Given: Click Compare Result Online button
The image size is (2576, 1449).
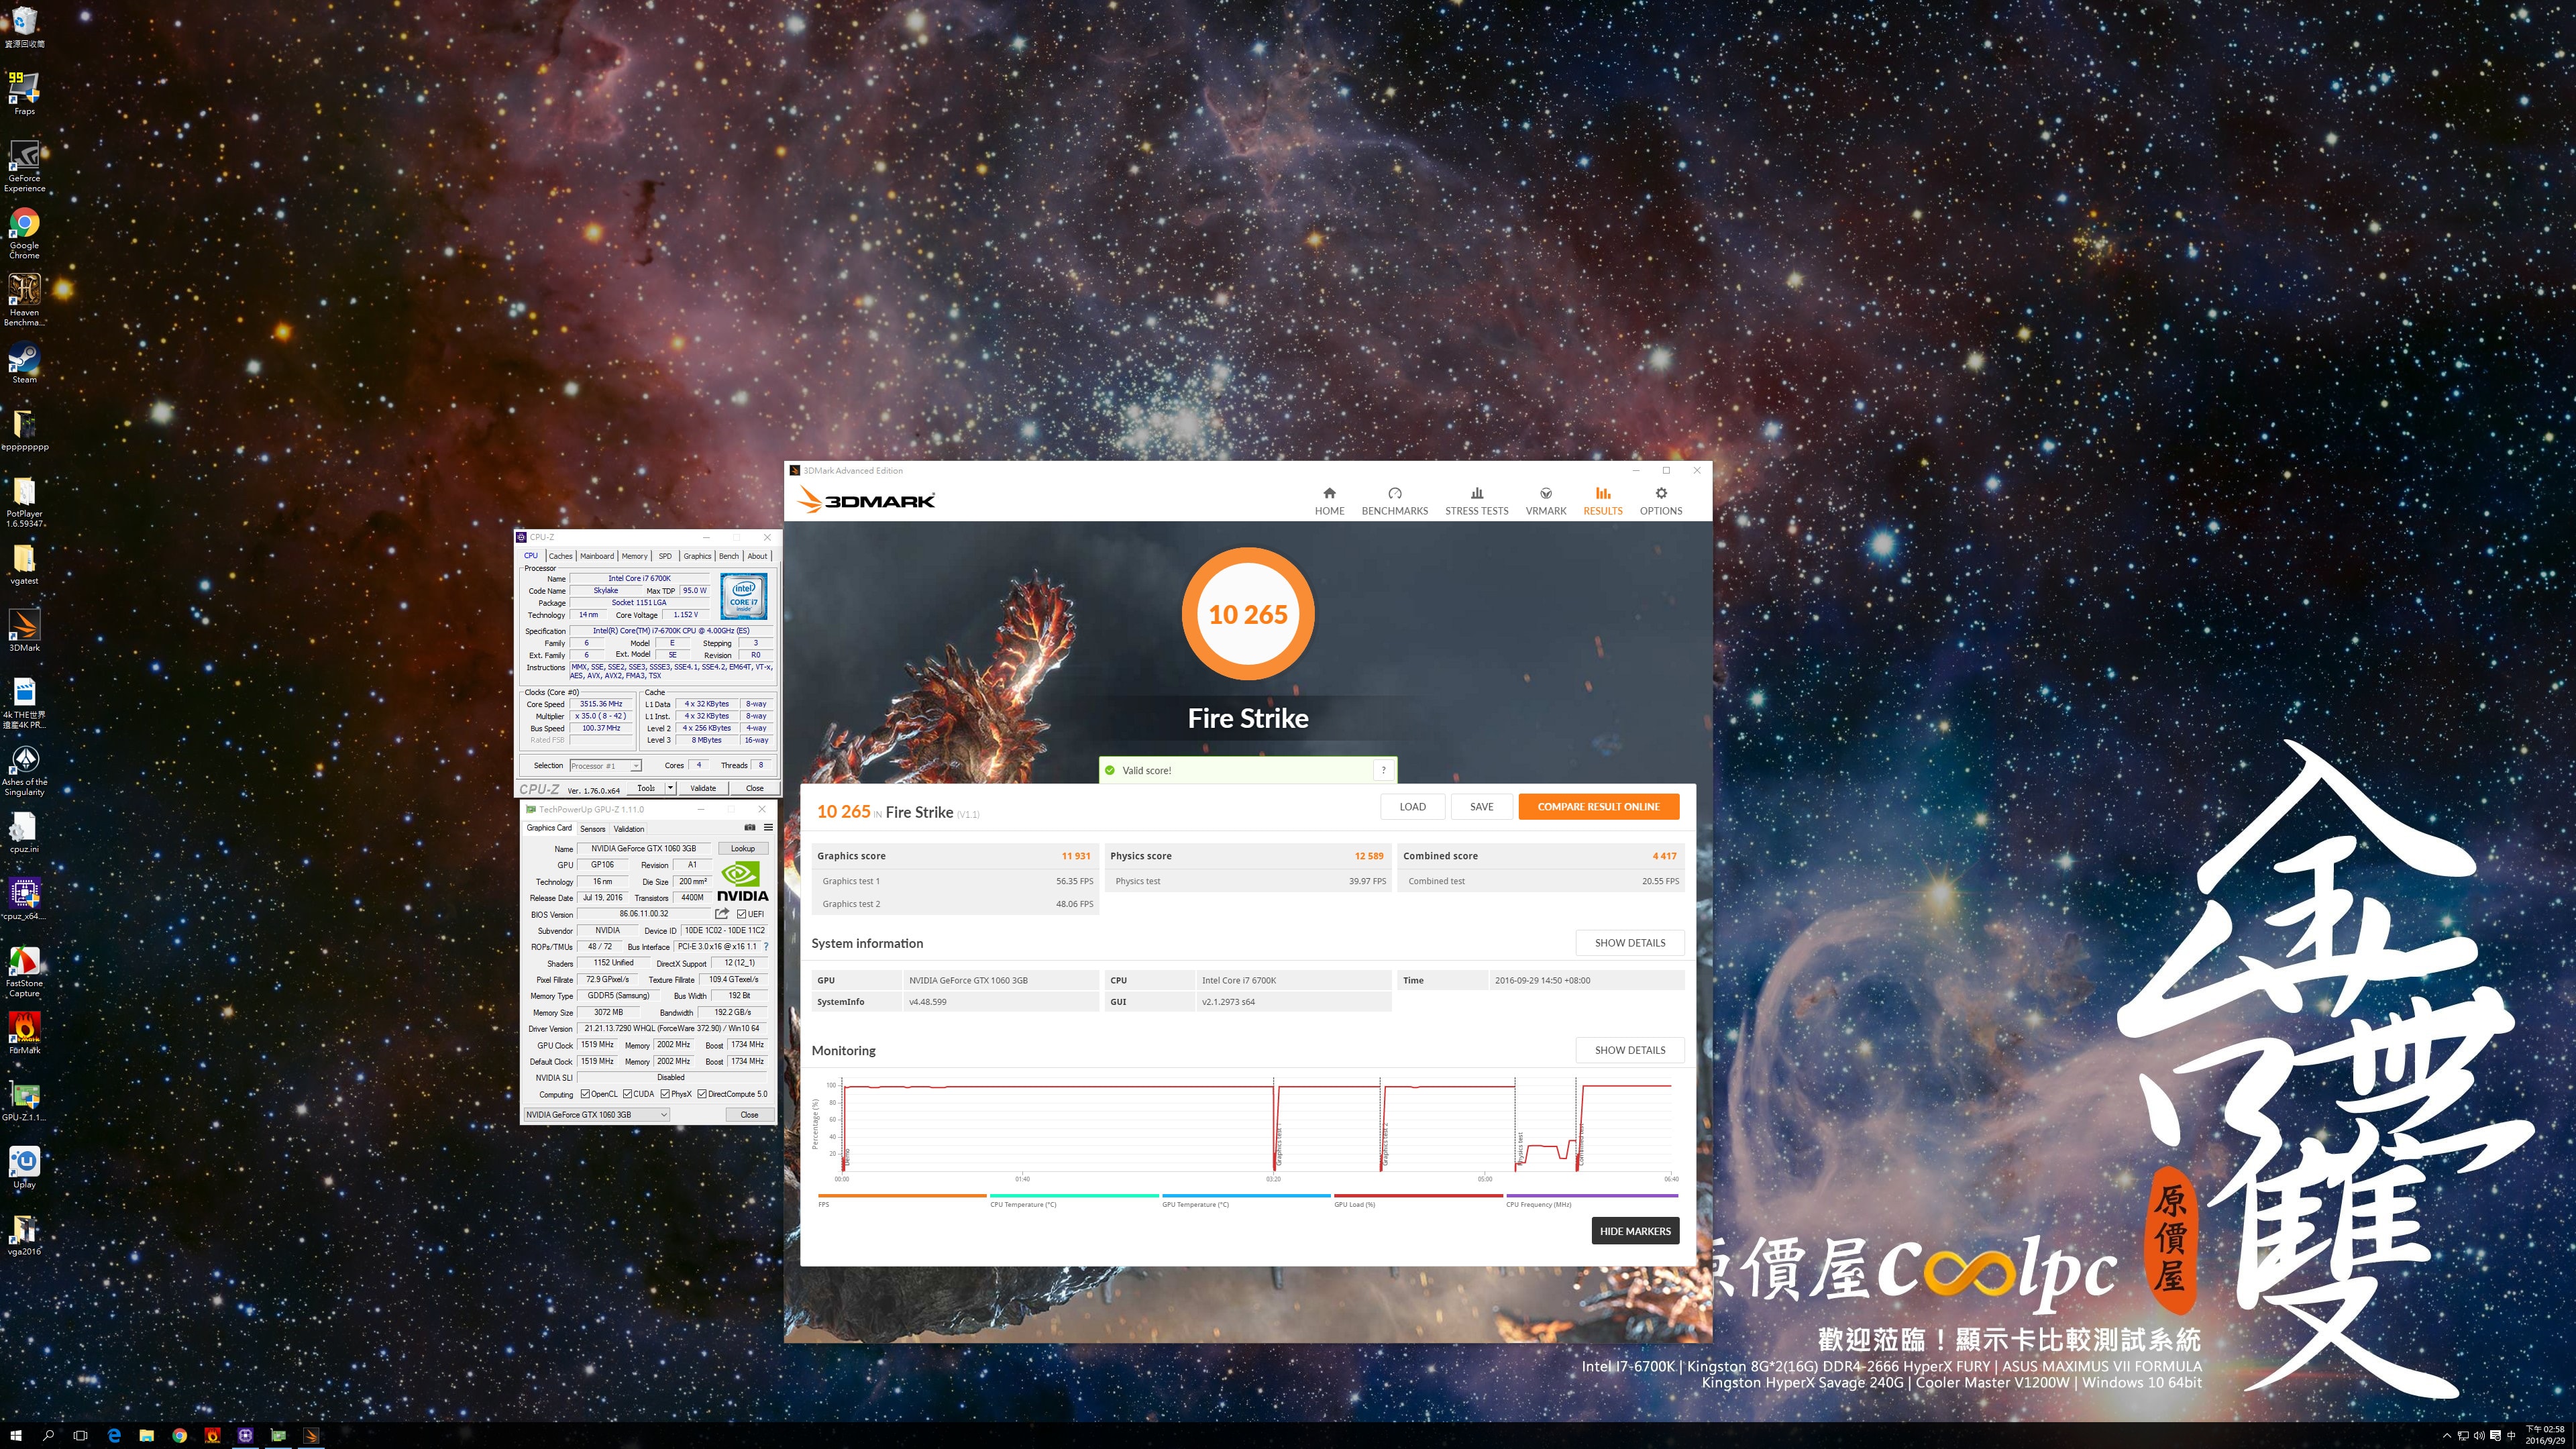Looking at the screenshot, I should [x=1598, y=807].
